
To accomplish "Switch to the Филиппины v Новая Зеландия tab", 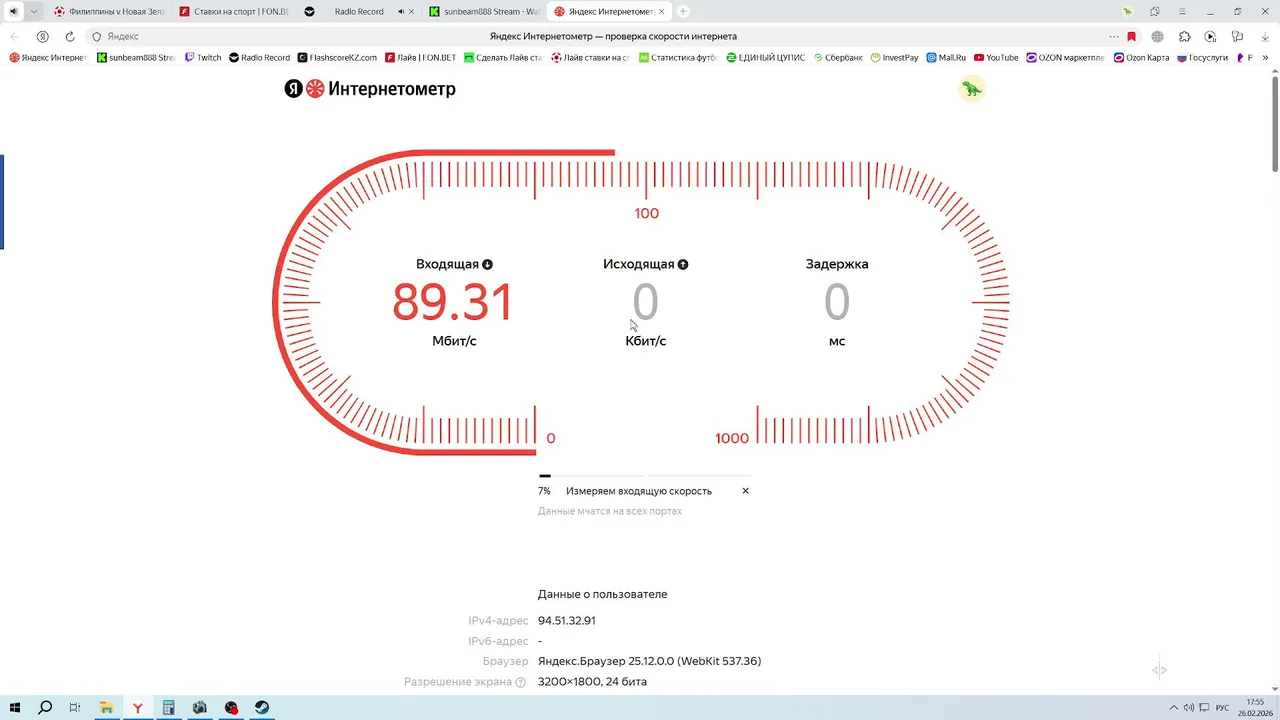I will (108, 11).
